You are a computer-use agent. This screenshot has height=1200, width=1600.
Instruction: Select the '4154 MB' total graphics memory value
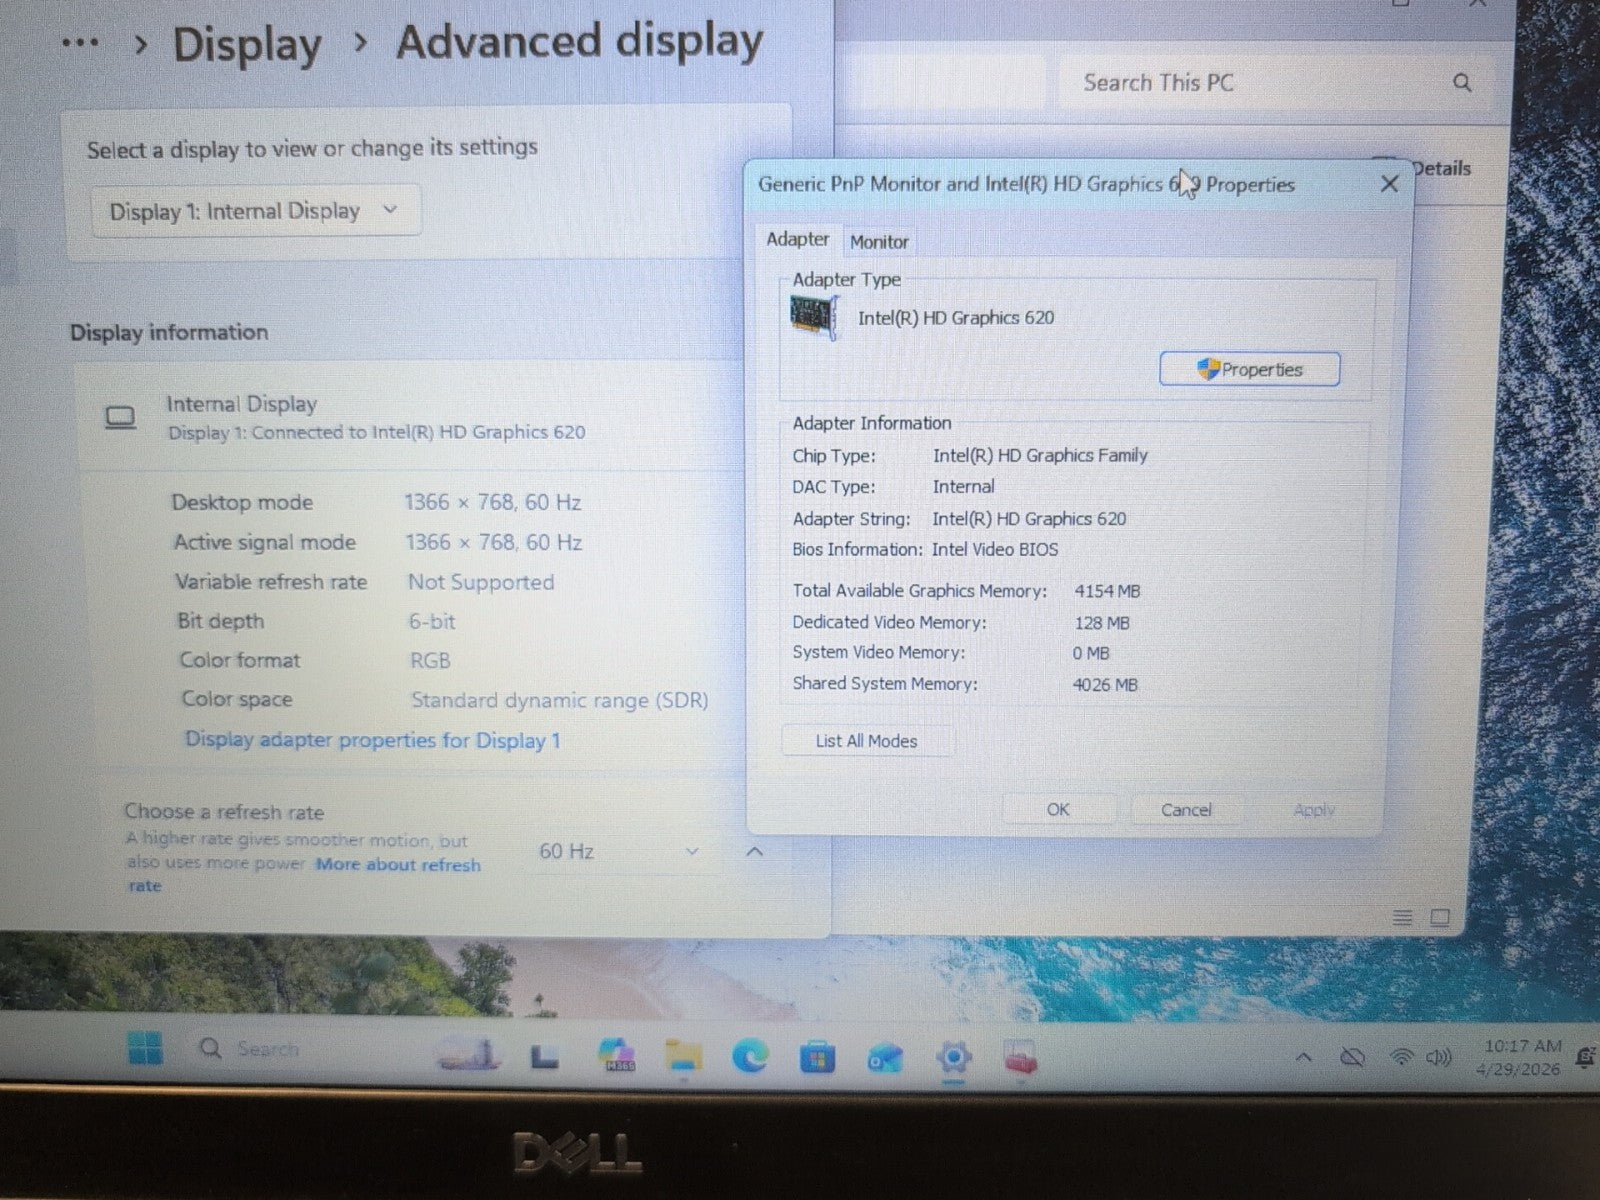1107,591
